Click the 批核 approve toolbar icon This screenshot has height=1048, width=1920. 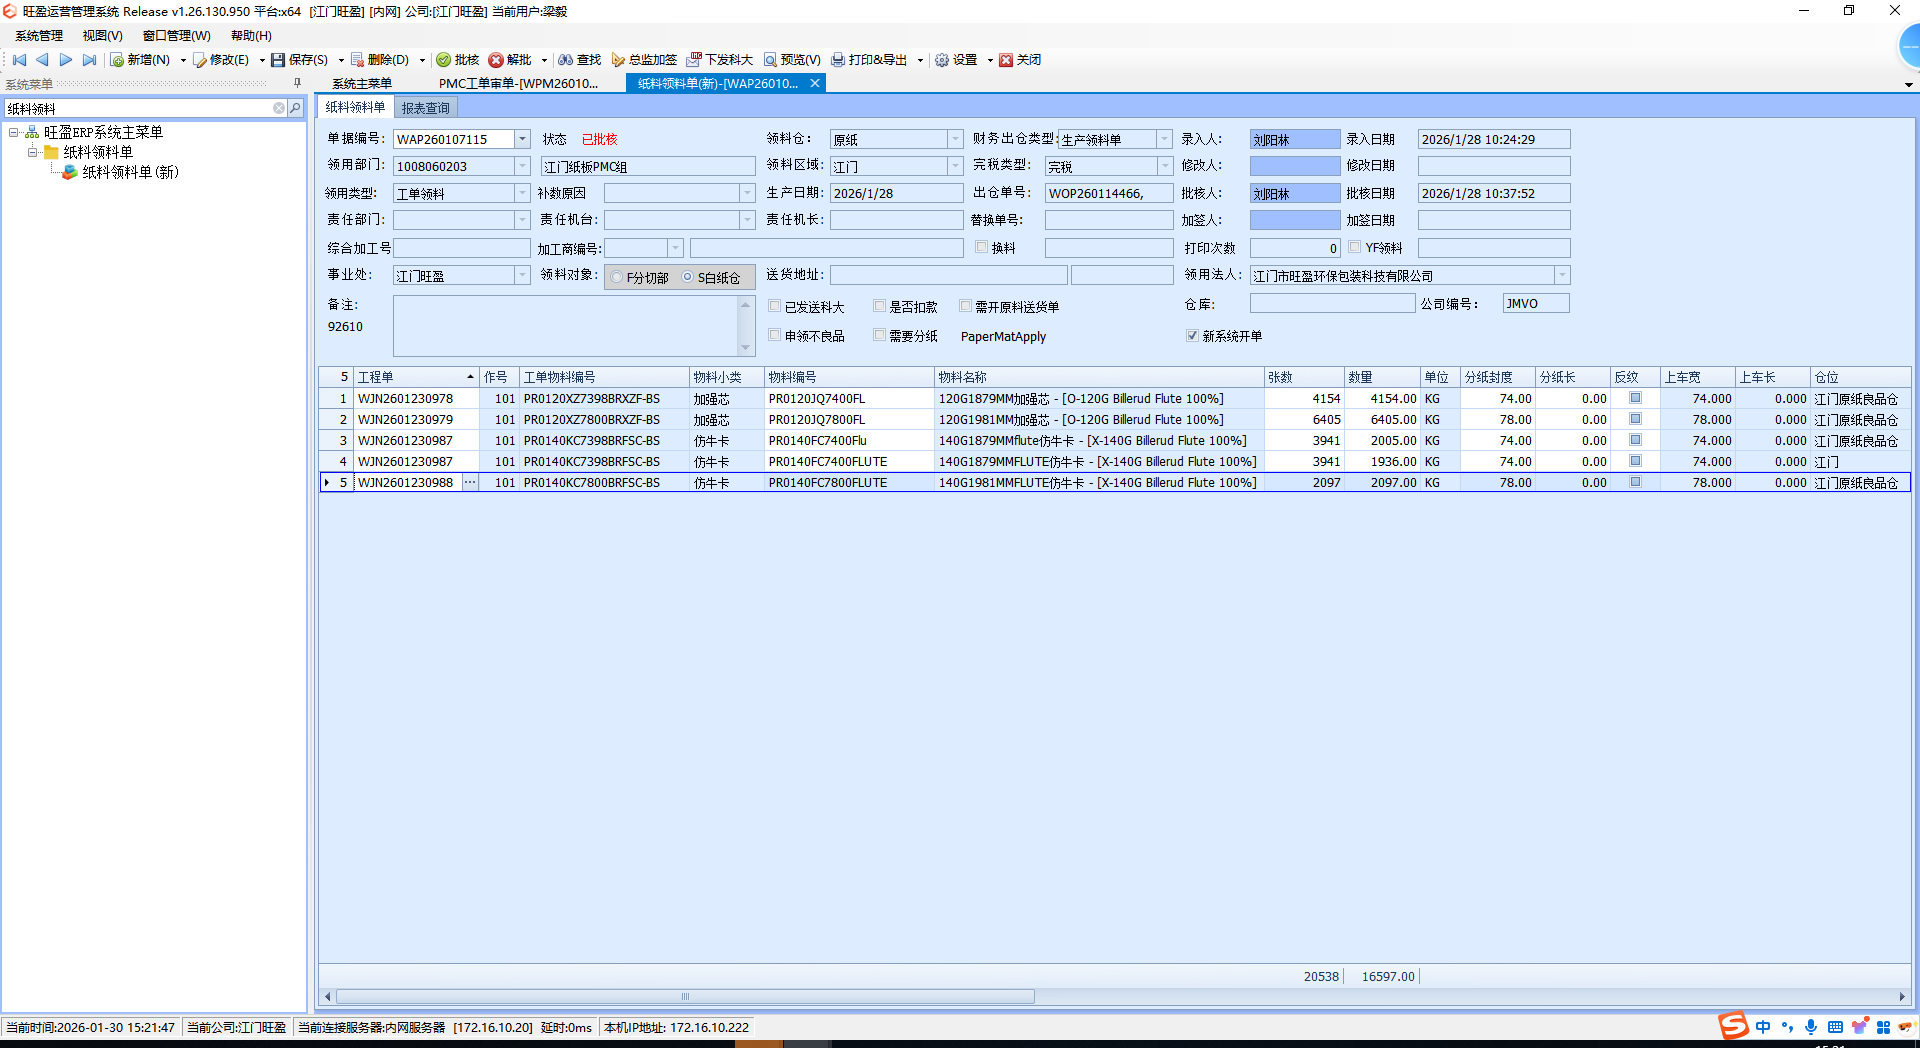coord(444,60)
